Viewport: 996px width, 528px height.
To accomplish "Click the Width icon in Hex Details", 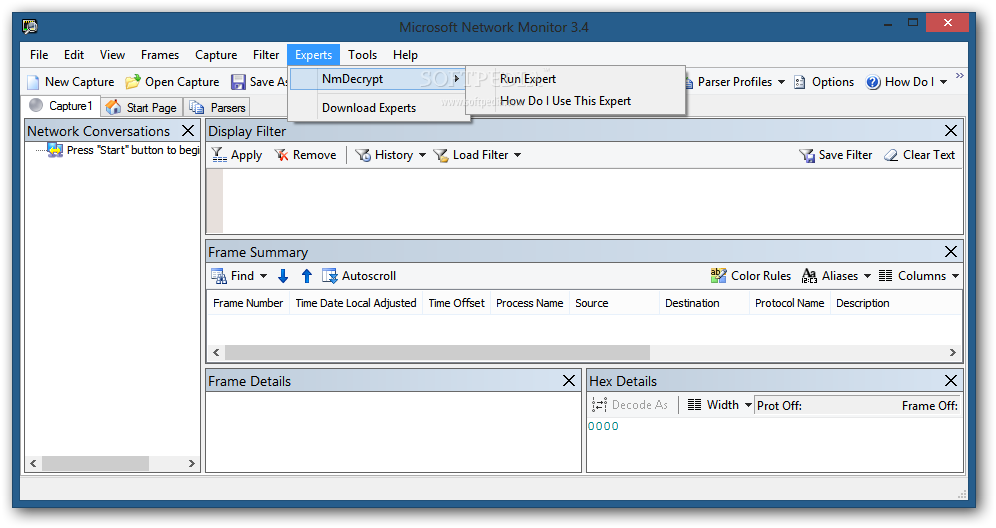I will coord(695,405).
